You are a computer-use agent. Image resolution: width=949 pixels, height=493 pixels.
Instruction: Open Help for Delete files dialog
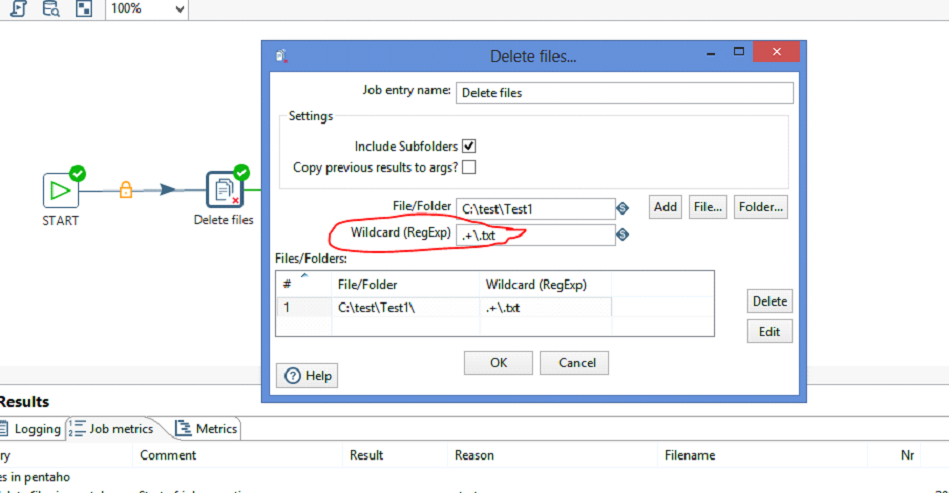[x=307, y=376]
